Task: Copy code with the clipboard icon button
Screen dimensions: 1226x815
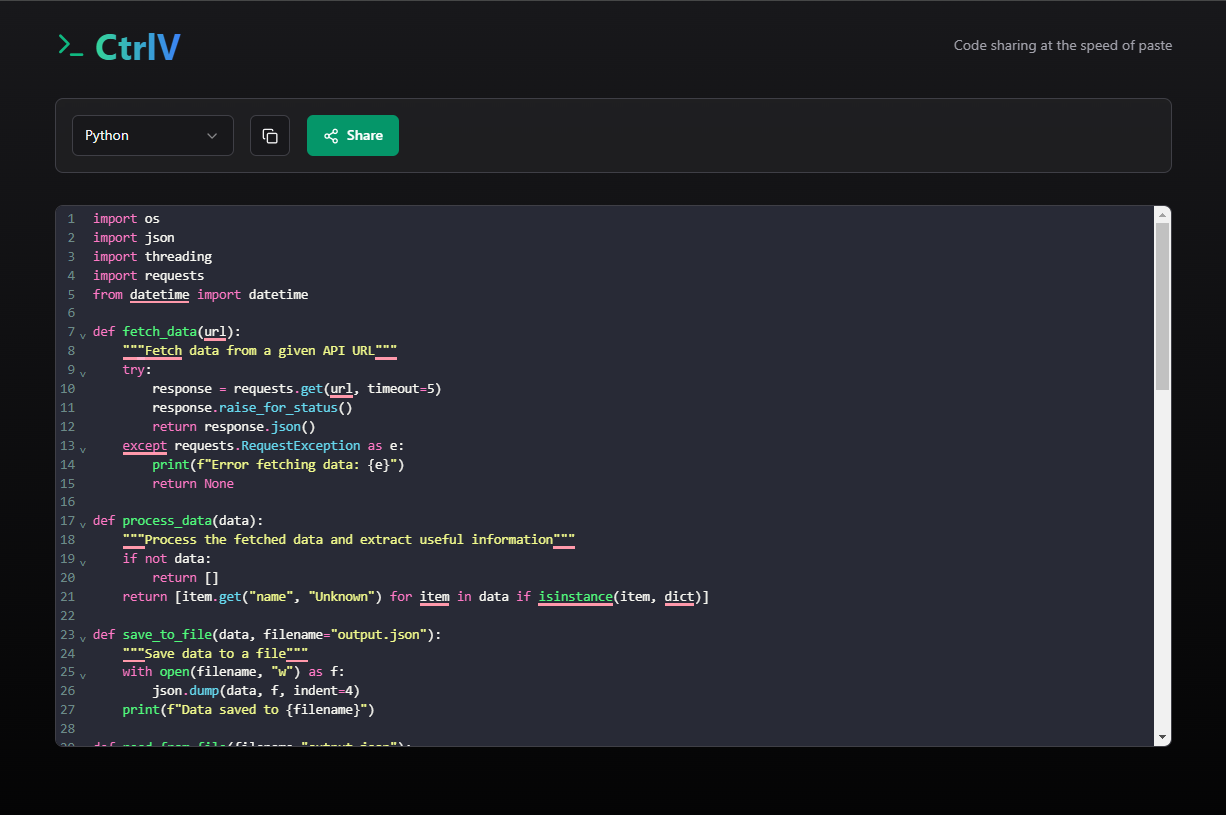Action: click(270, 135)
